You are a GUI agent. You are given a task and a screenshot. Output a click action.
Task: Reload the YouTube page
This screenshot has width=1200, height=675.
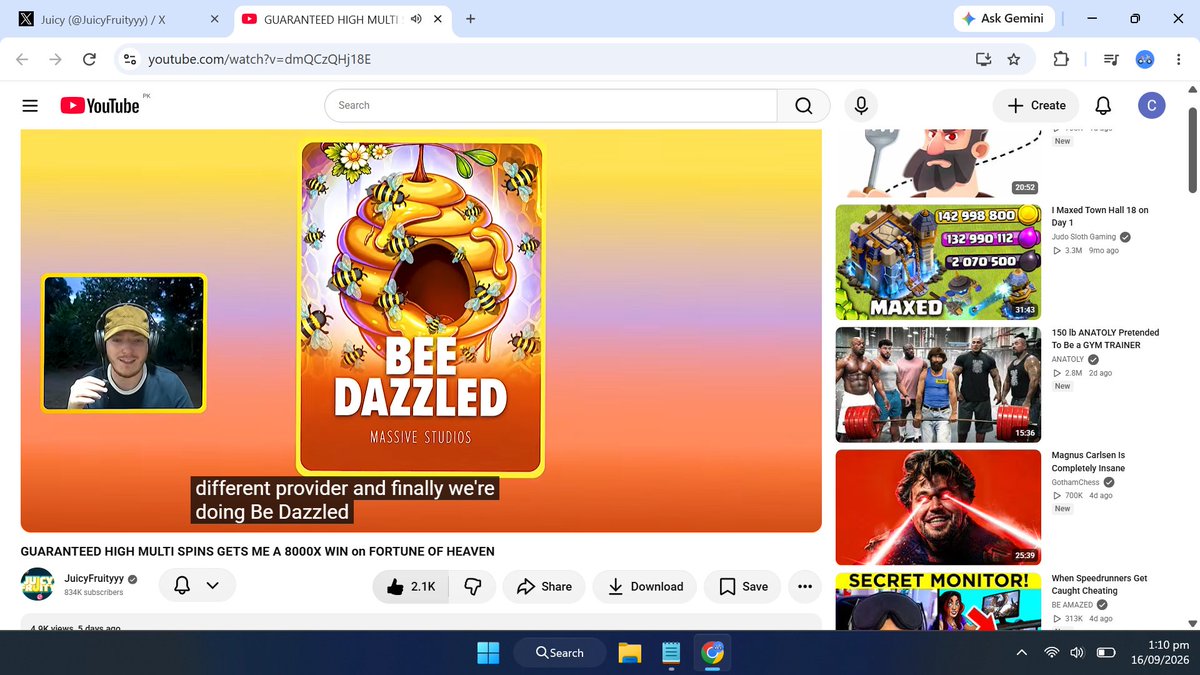click(x=89, y=60)
